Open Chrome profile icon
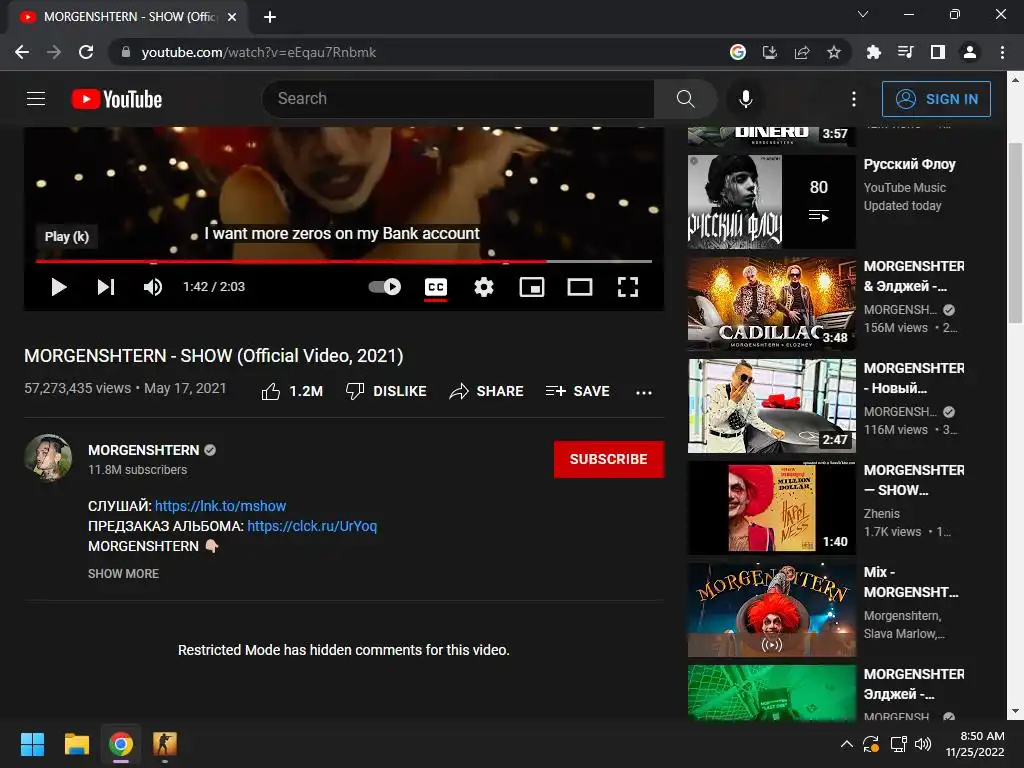 click(970, 52)
